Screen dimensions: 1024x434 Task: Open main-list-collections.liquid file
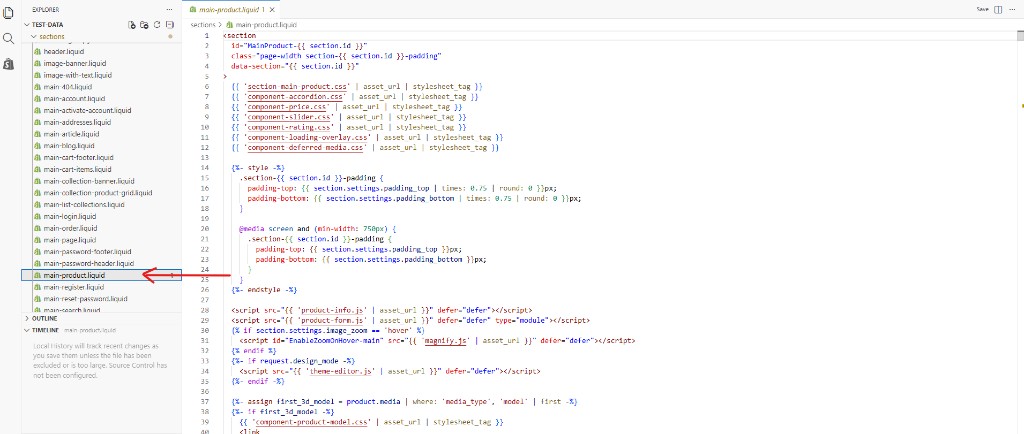(84, 204)
